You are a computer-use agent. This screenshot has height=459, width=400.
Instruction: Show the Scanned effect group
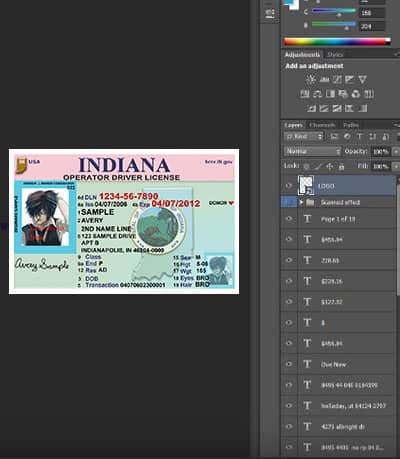click(289, 202)
